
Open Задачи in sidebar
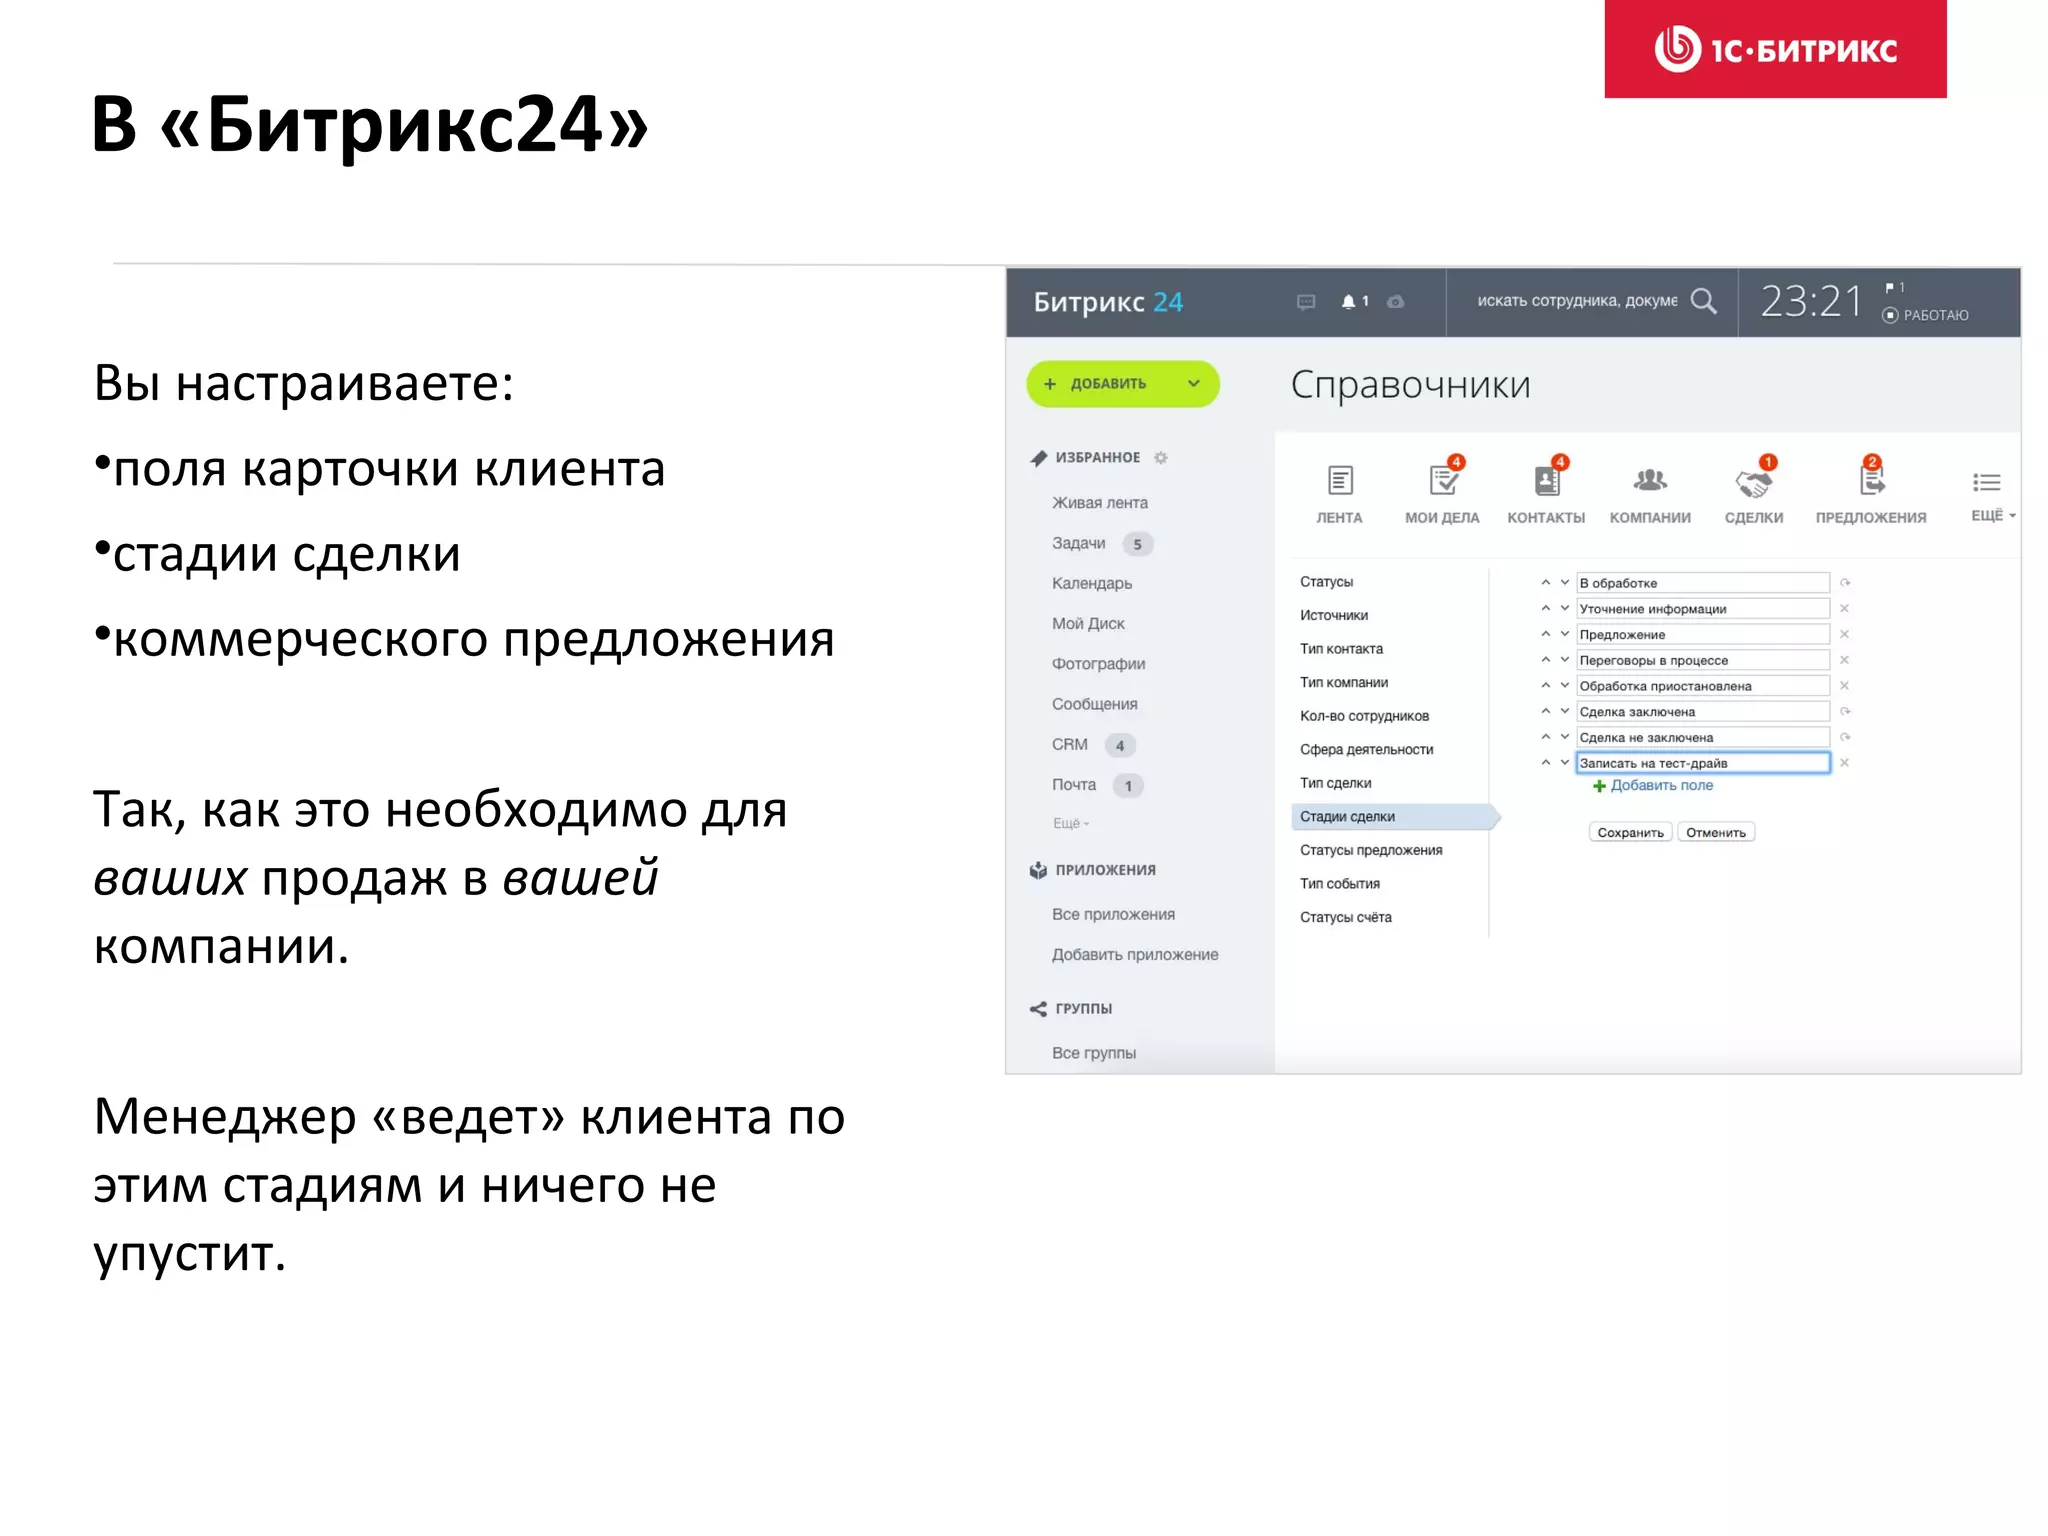tap(1078, 543)
